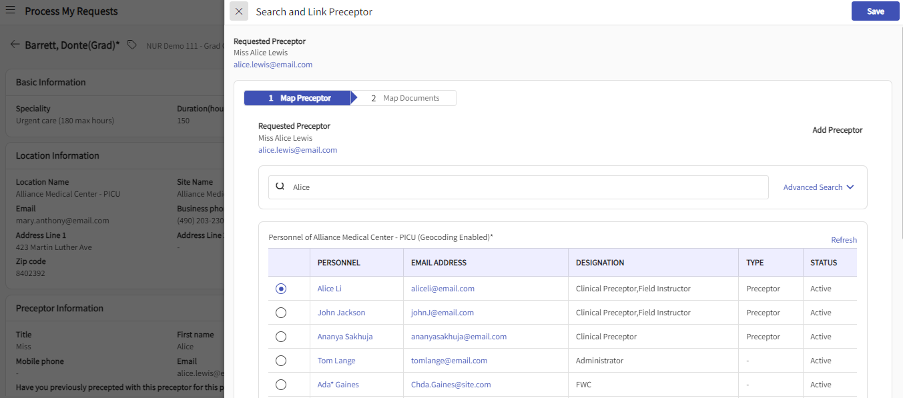Open the Map Preceptor step

point(297,98)
